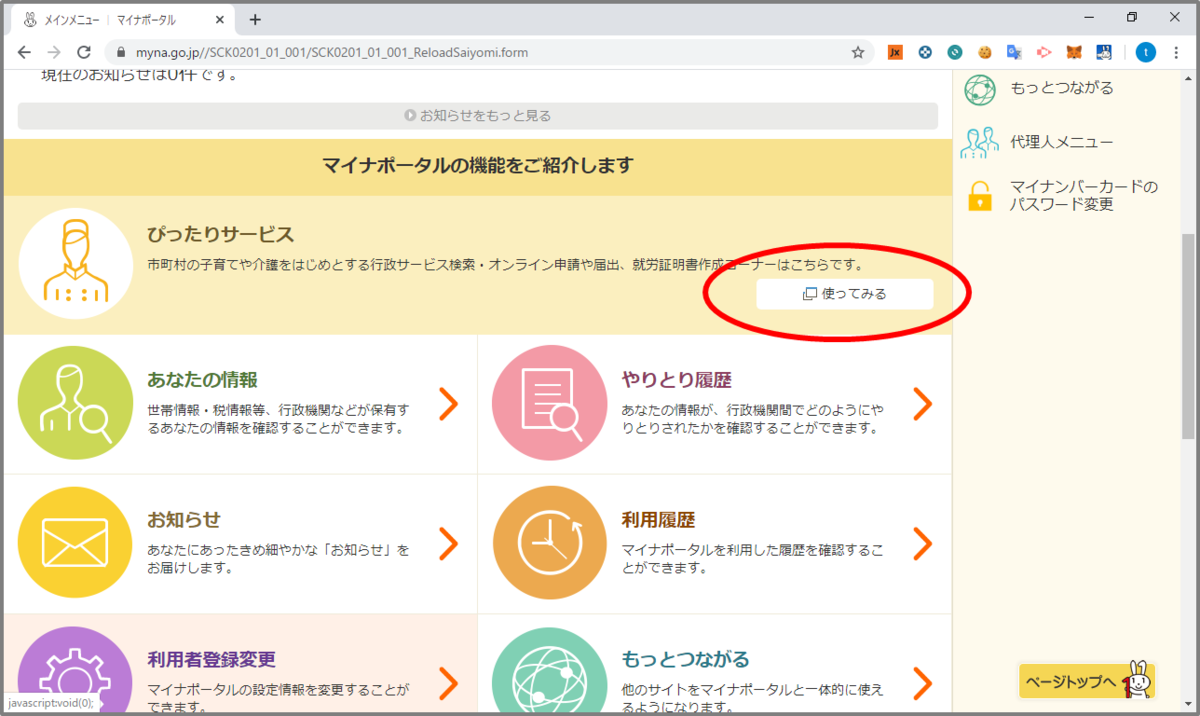Viewport: 1200px width, 716px height.
Task: Open sidebar もっとつながる menu item
Action: point(1062,88)
